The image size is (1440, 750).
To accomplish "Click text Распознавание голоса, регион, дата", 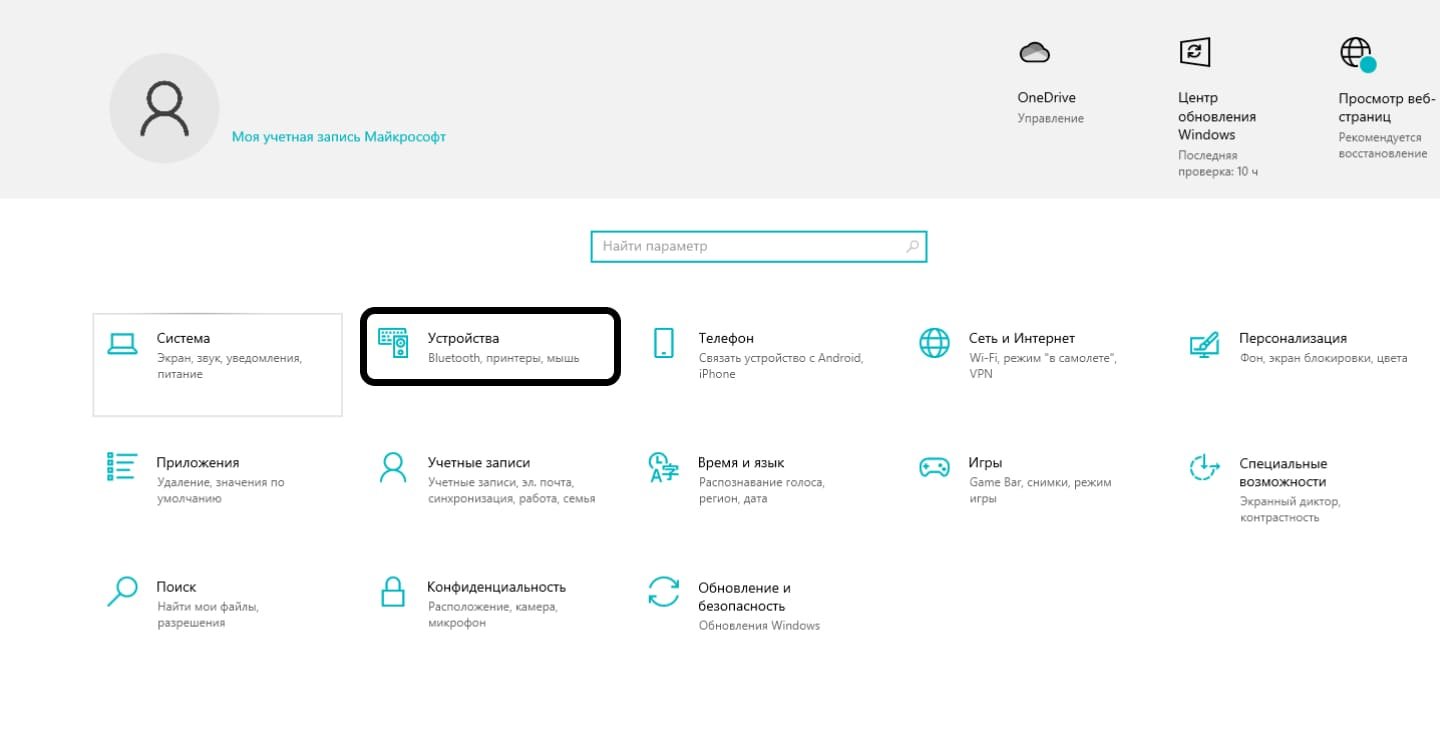I will point(762,490).
